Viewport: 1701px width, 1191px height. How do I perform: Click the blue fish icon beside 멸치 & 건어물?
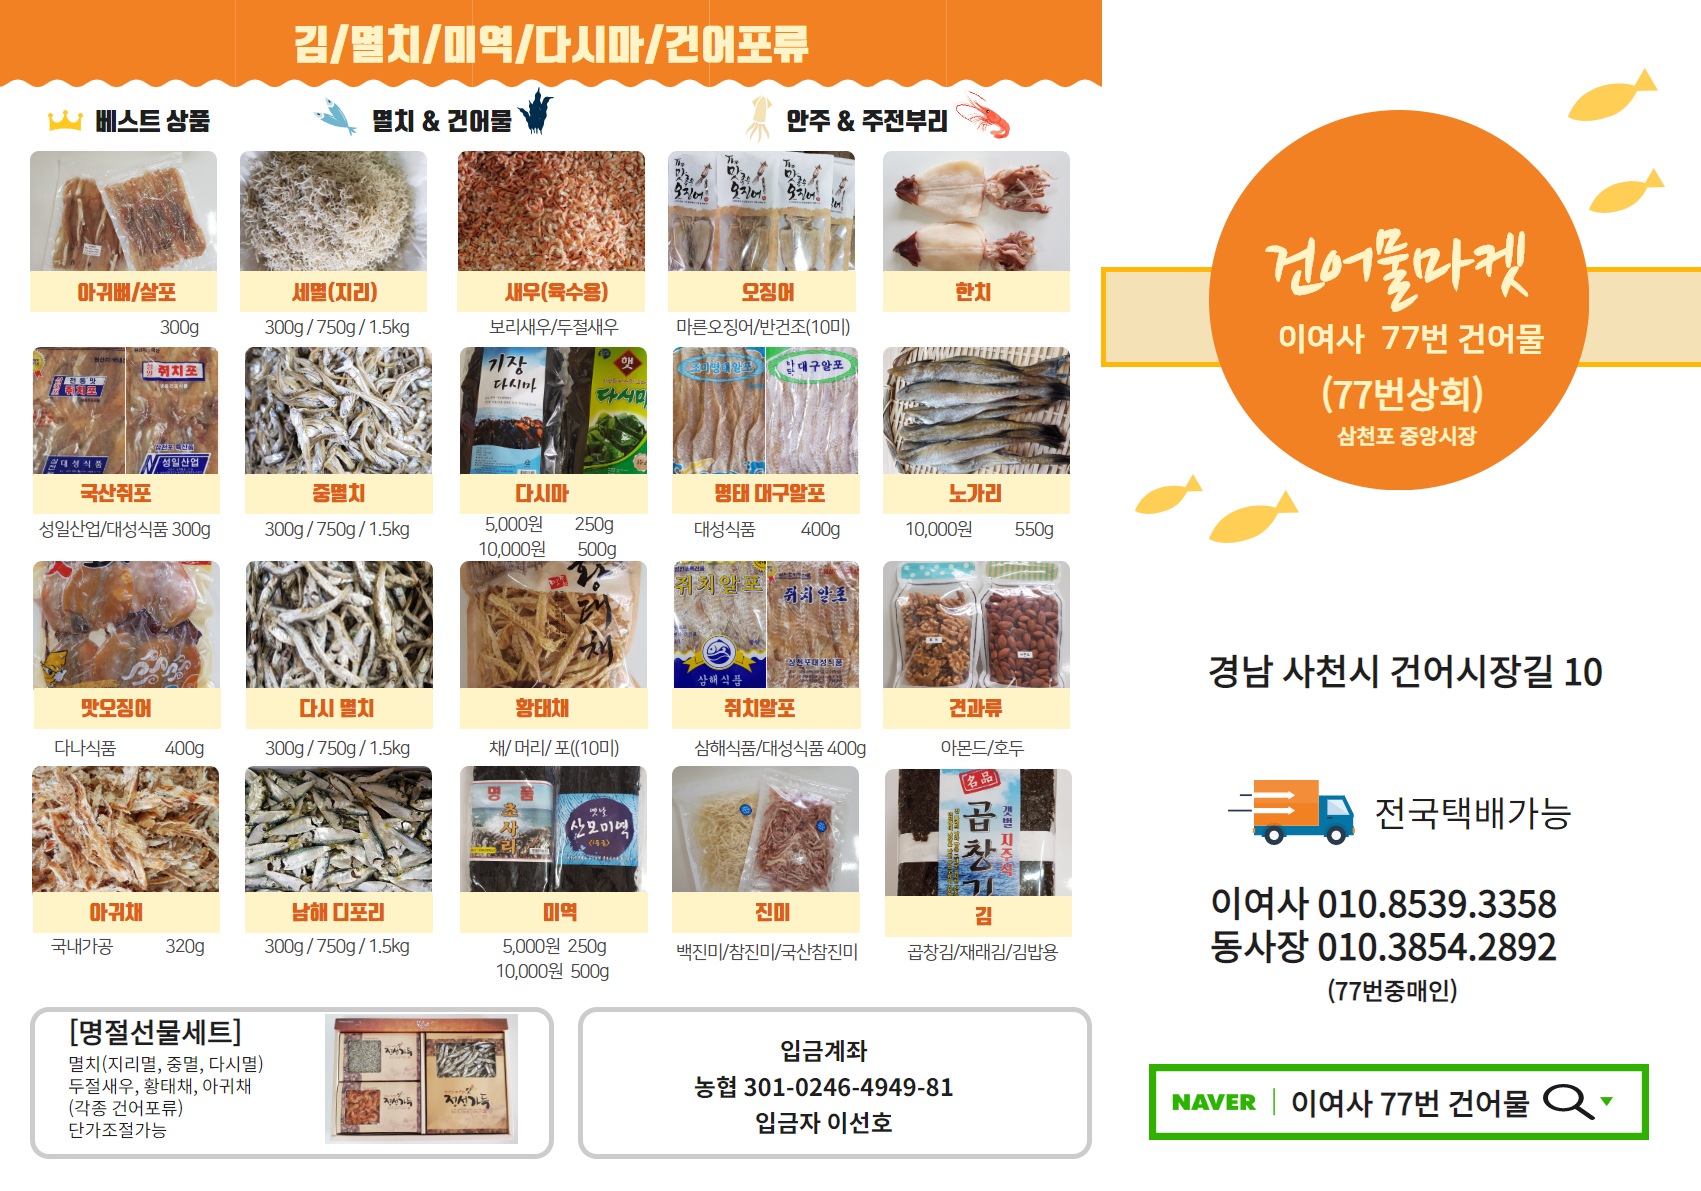click(336, 118)
